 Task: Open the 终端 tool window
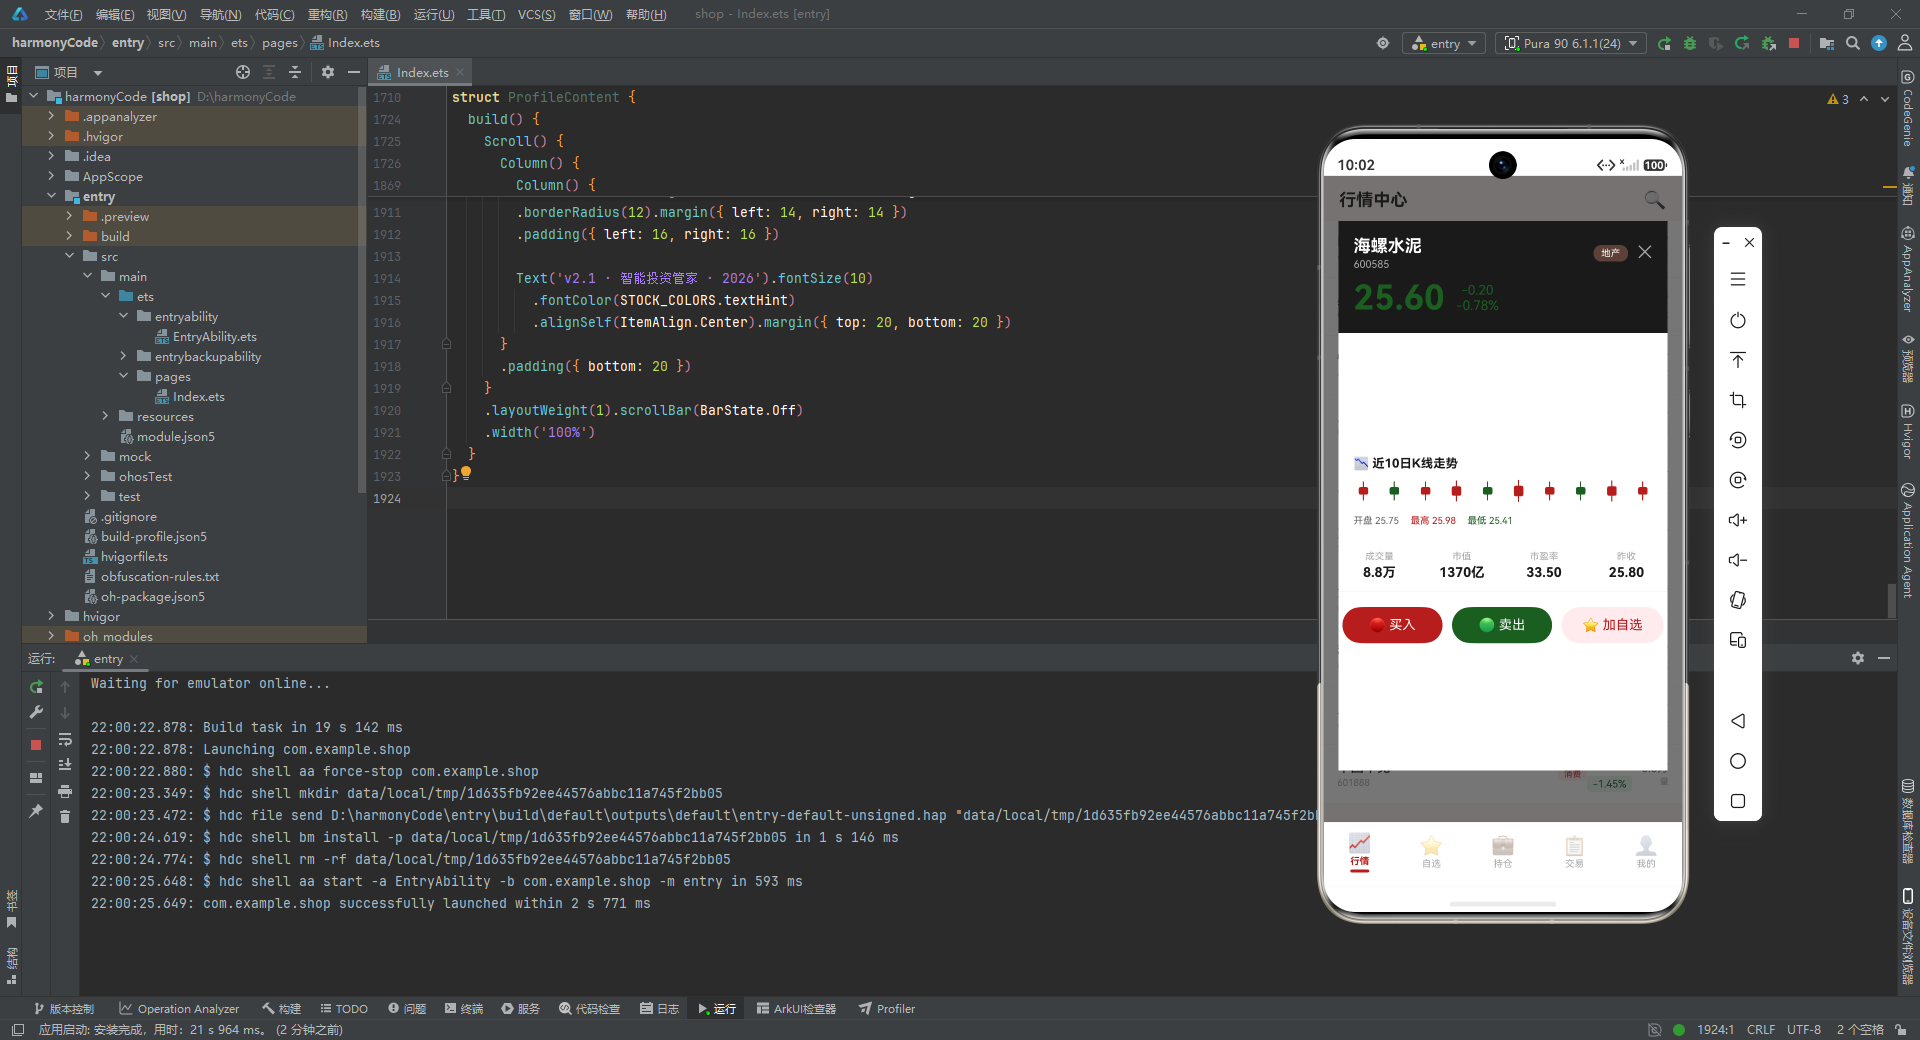pos(464,1008)
